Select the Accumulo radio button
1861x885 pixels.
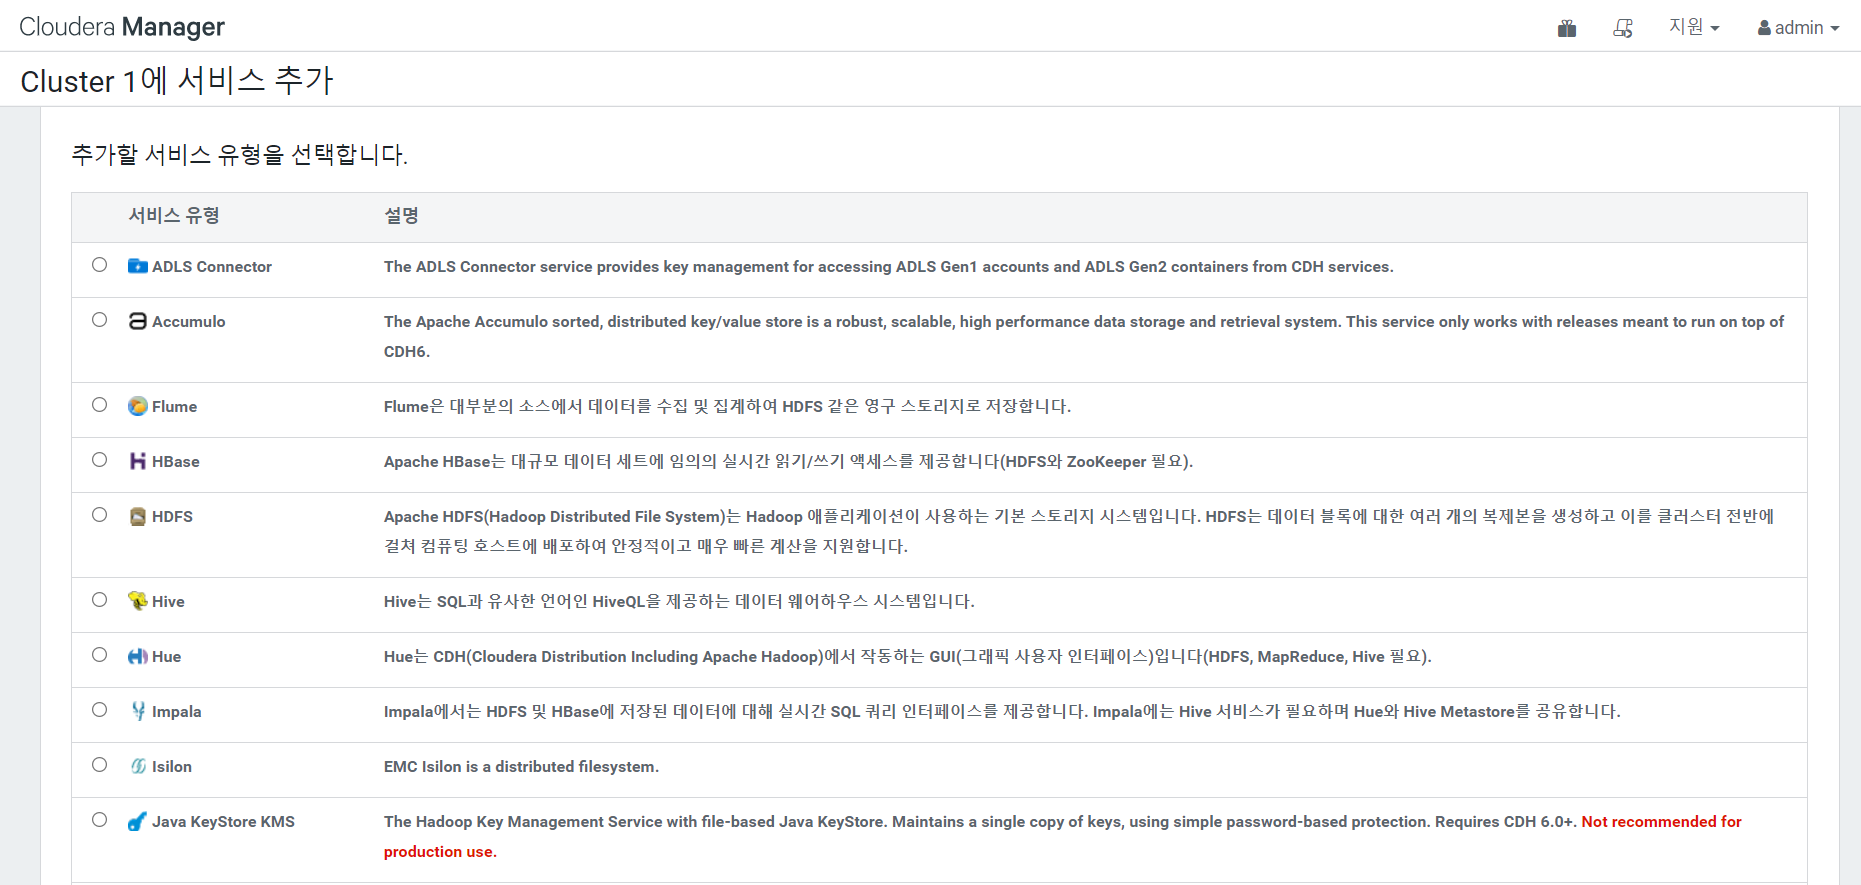[x=100, y=320]
